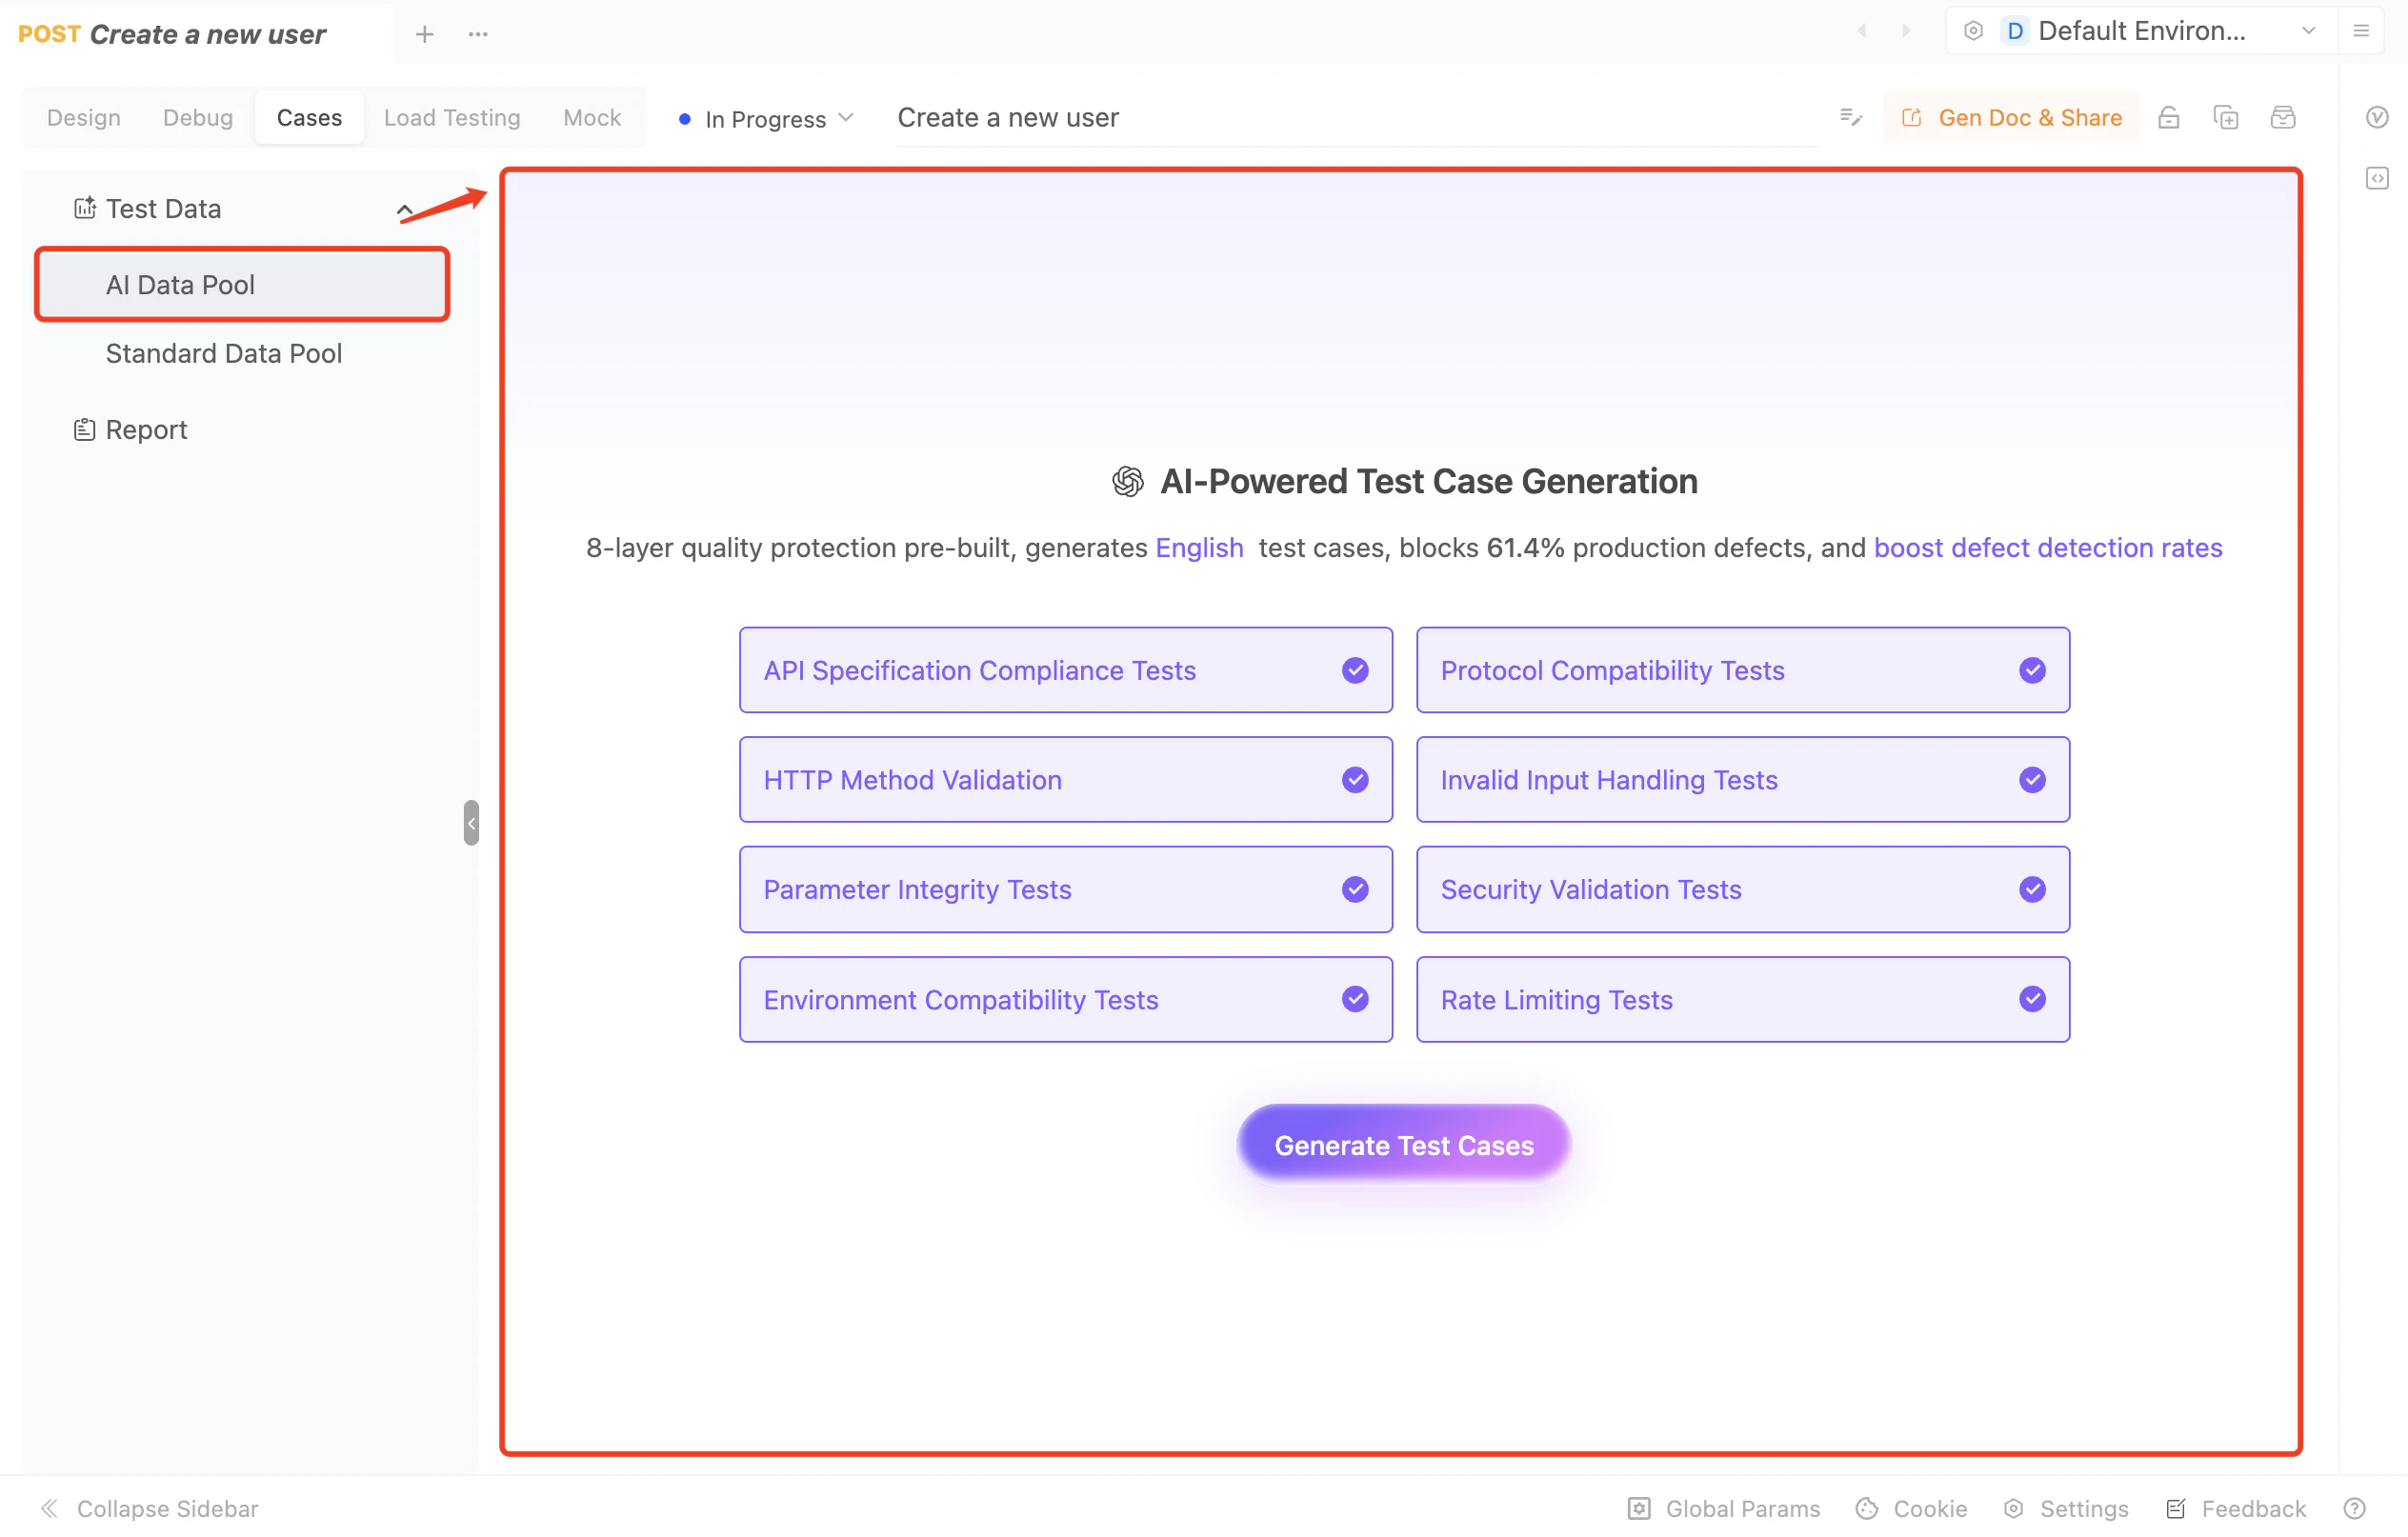Click the lock icon beside Gen Doc & Share

(x=2168, y=118)
